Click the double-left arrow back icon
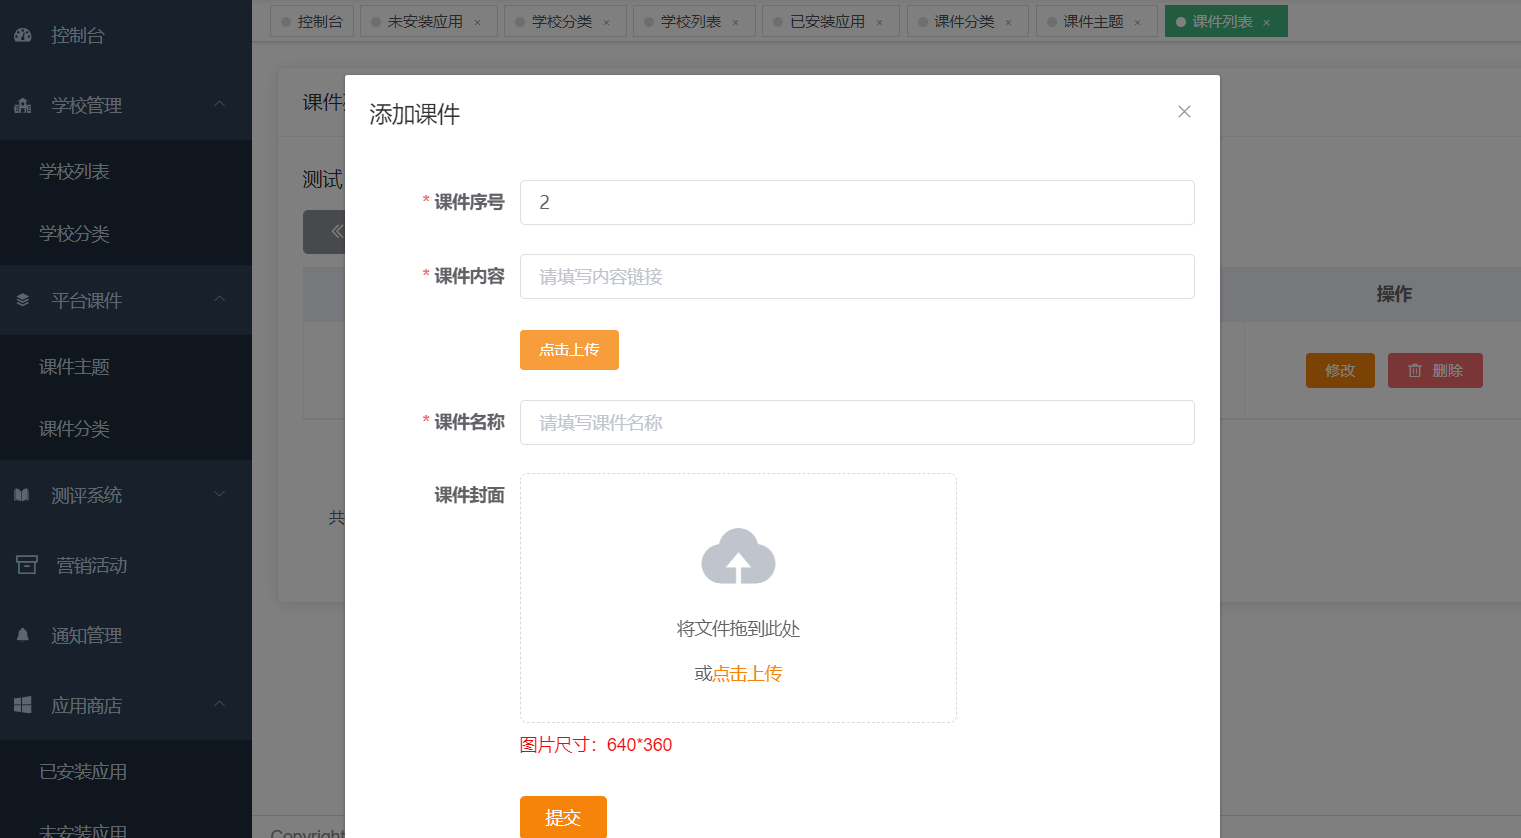Image resolution: width=1521 pixels, height=838 pixels. (337, 231)
